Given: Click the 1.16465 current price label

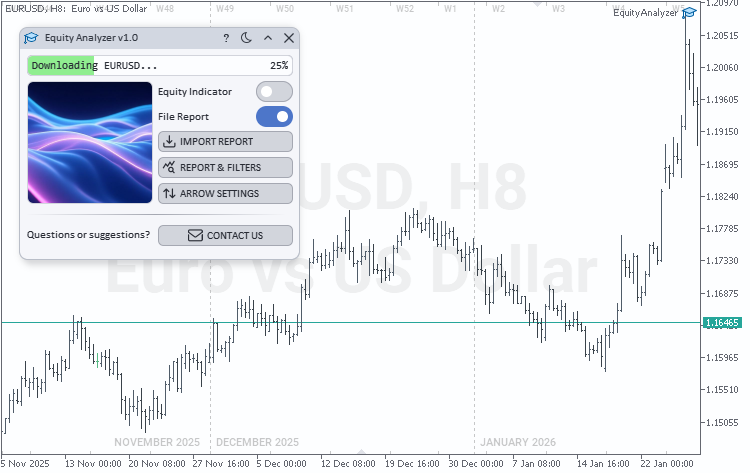Looking at the screenshot, I should pyautogui.click(x=722, y=323).
